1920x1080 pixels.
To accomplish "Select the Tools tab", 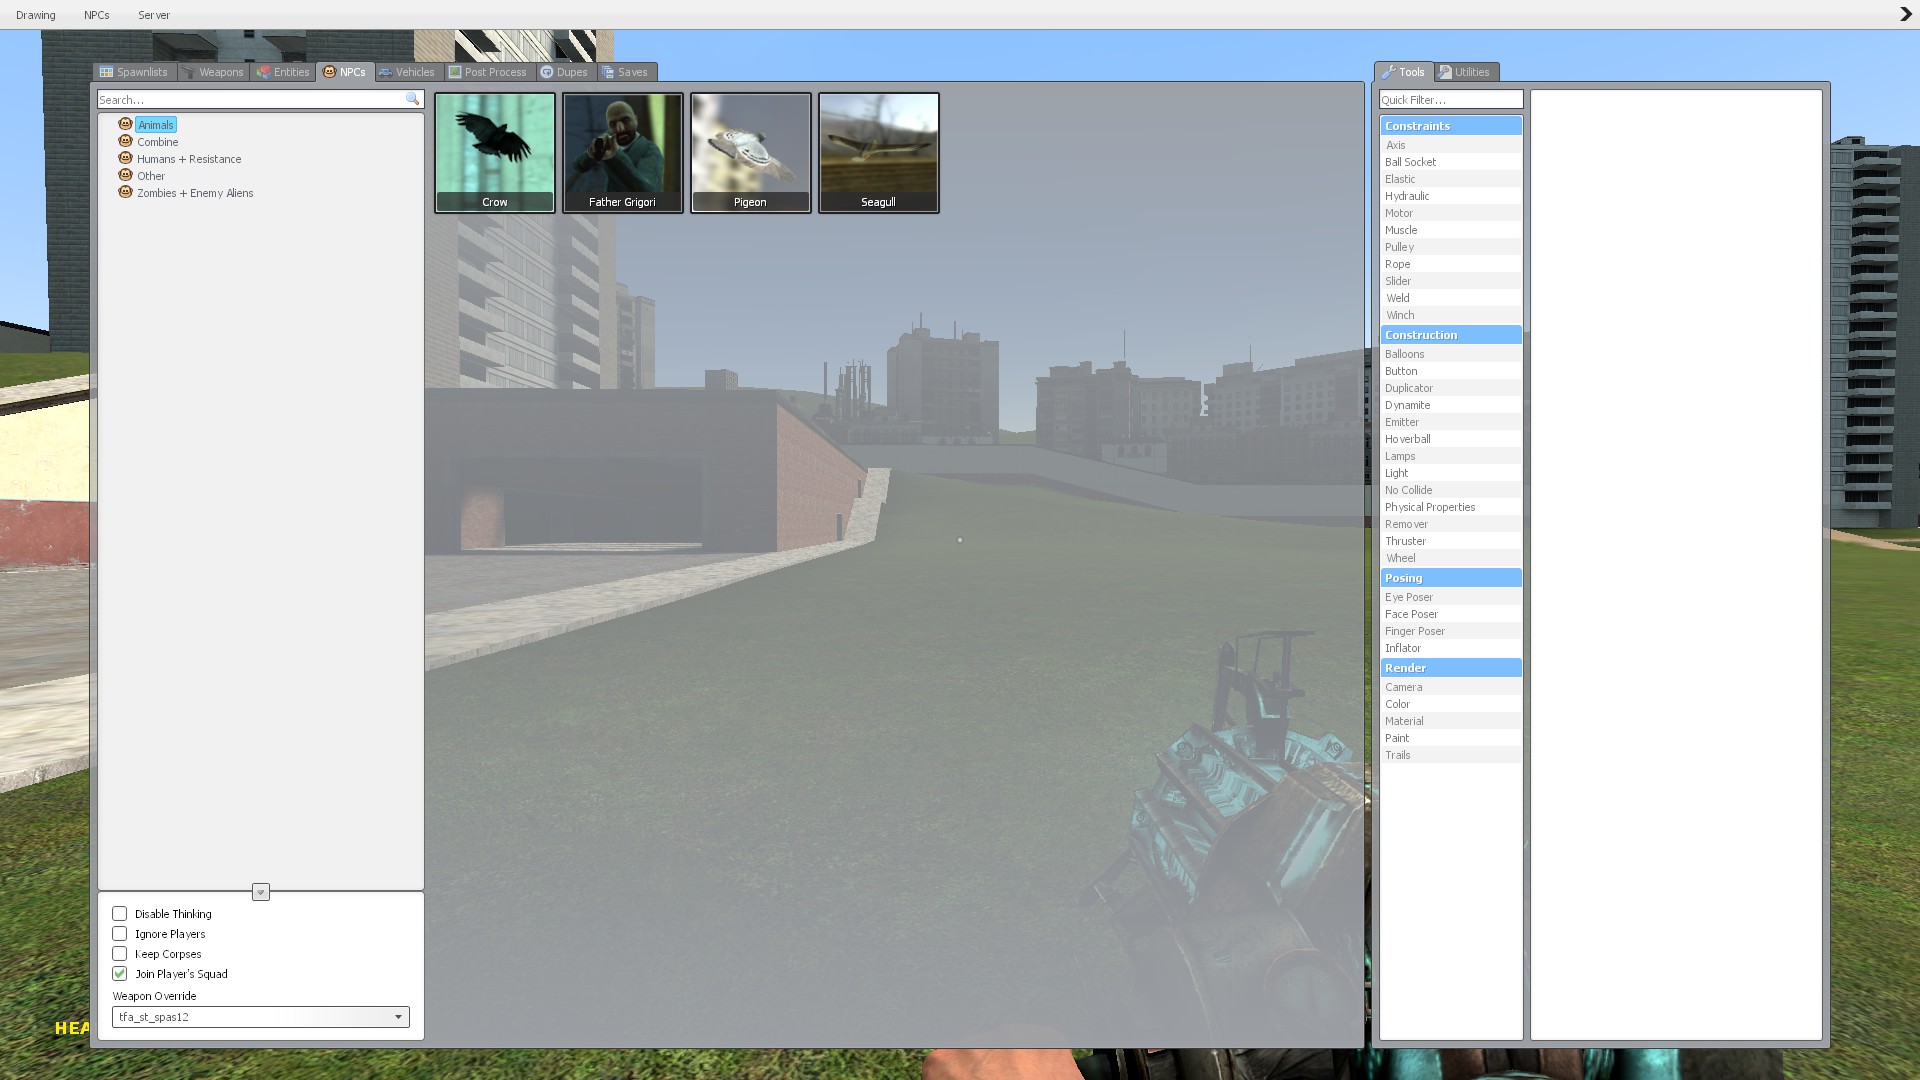I will pyautogui.click(x=1404, y=72).
